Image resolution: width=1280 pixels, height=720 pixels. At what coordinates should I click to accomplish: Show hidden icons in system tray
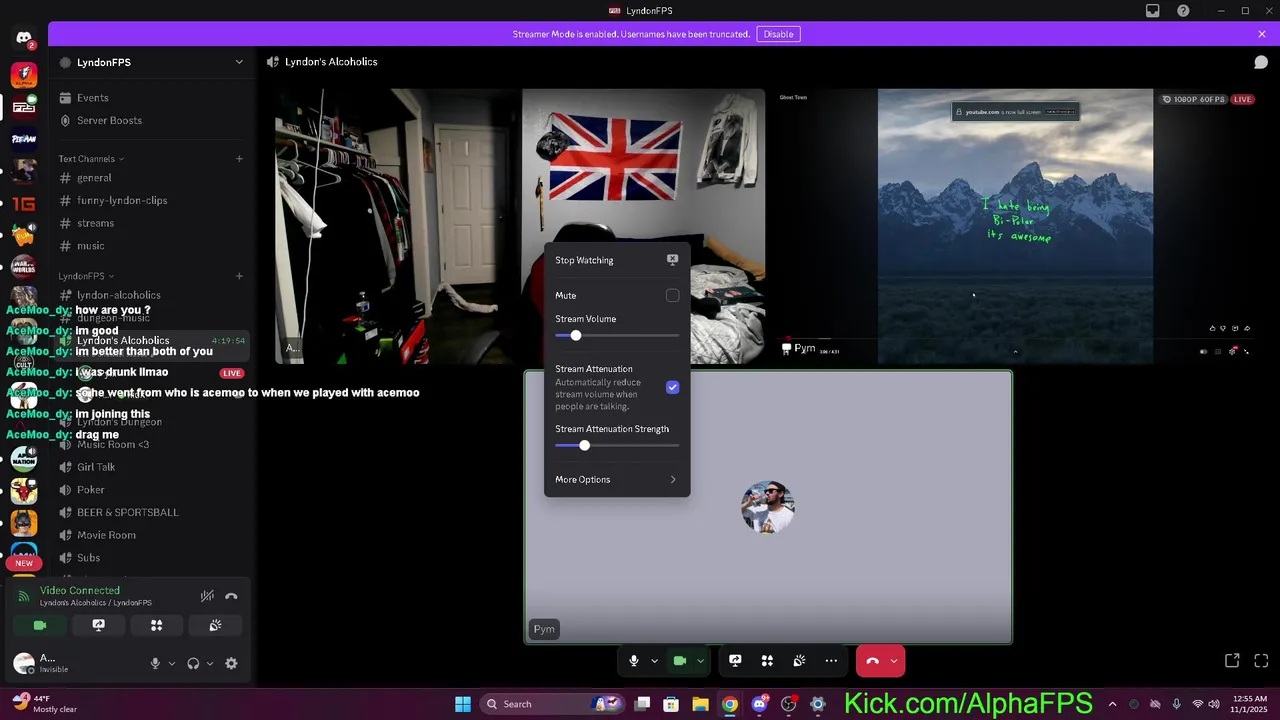click(1112, 704)
